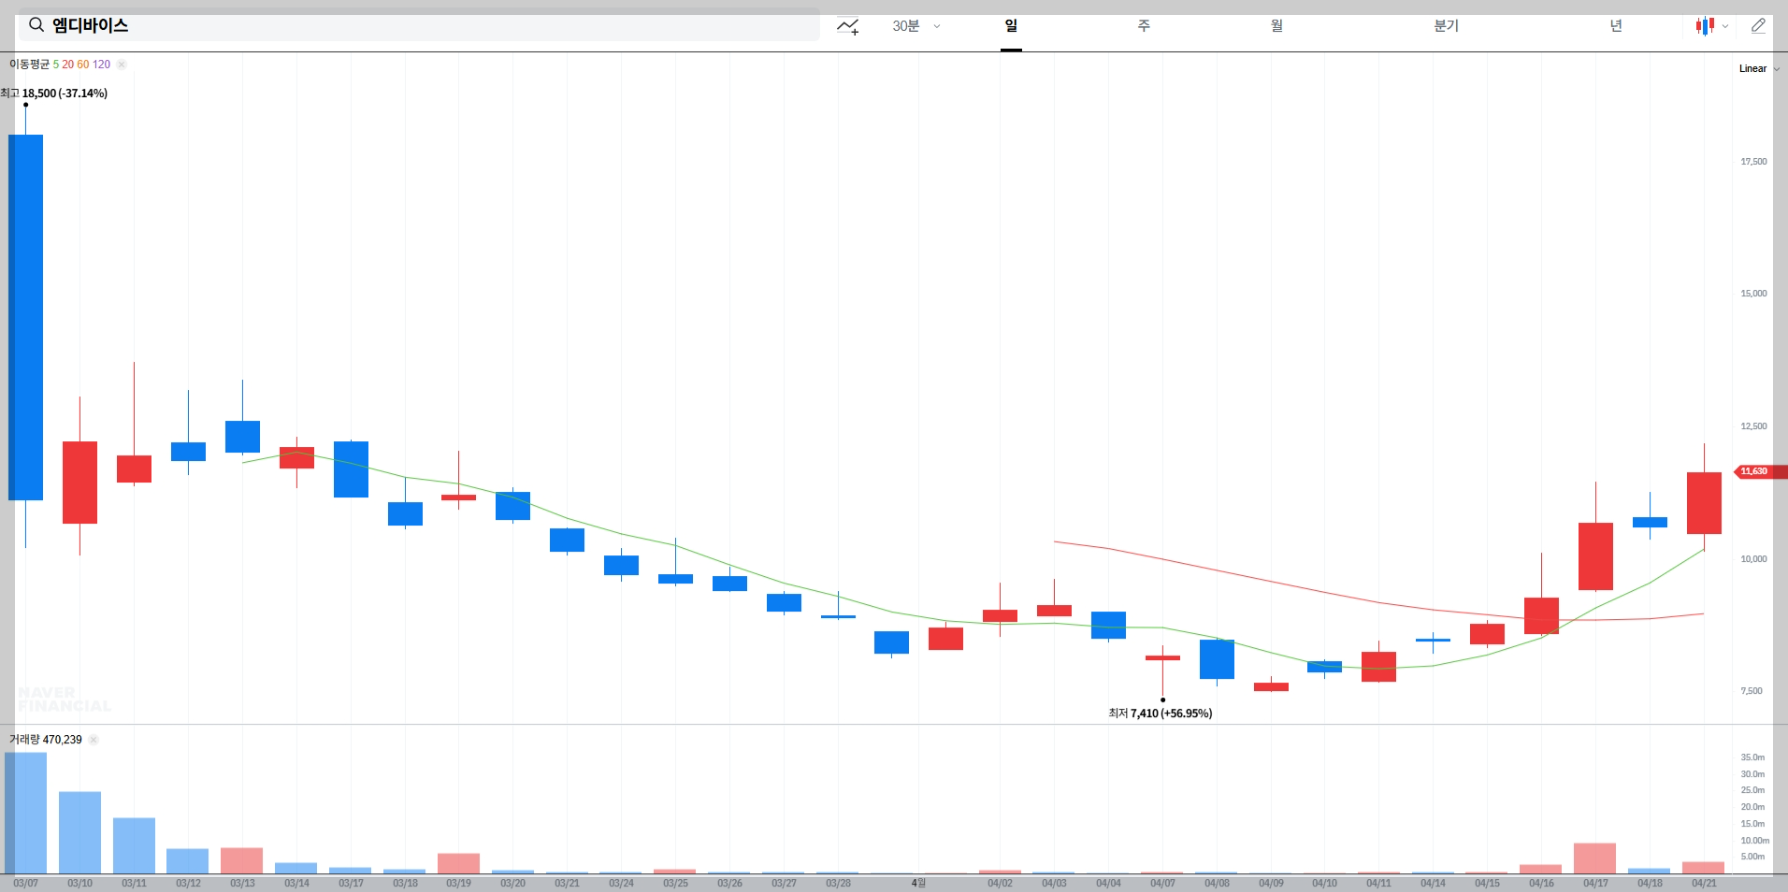Open the 년 yearly tab
1788x892 pixels.
(1616, 26)
